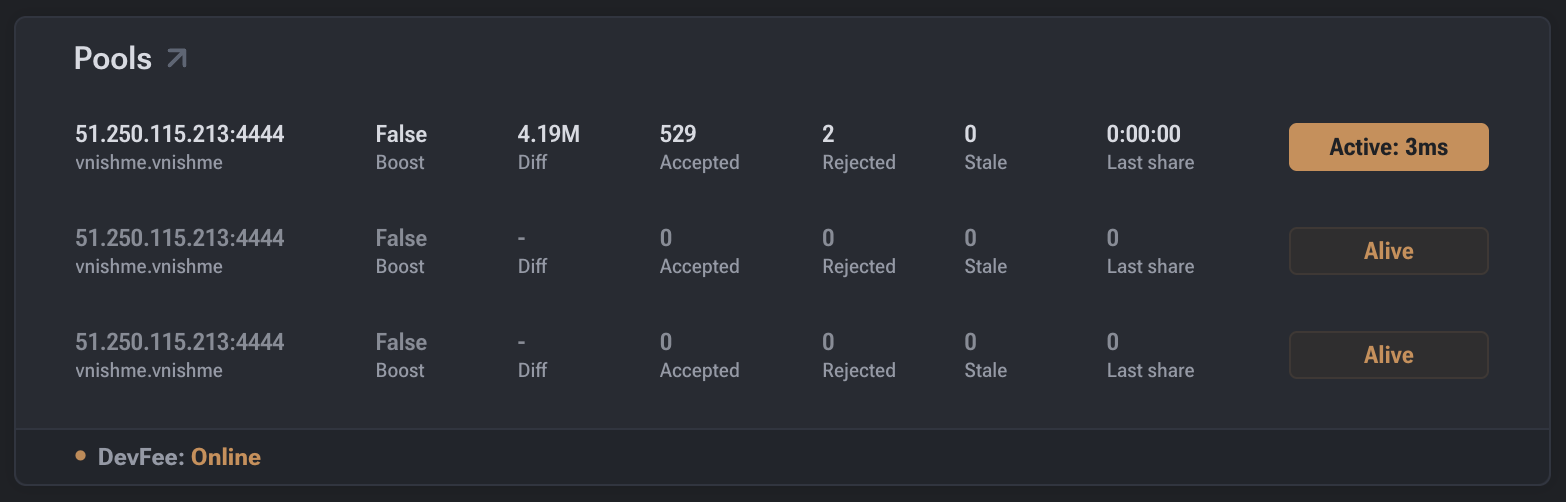Image resolution: width=1566 pixels, height=502 pixels.
Task: Click the vnishme.vnishme worker of the active pool
Action: pos(149,162)
